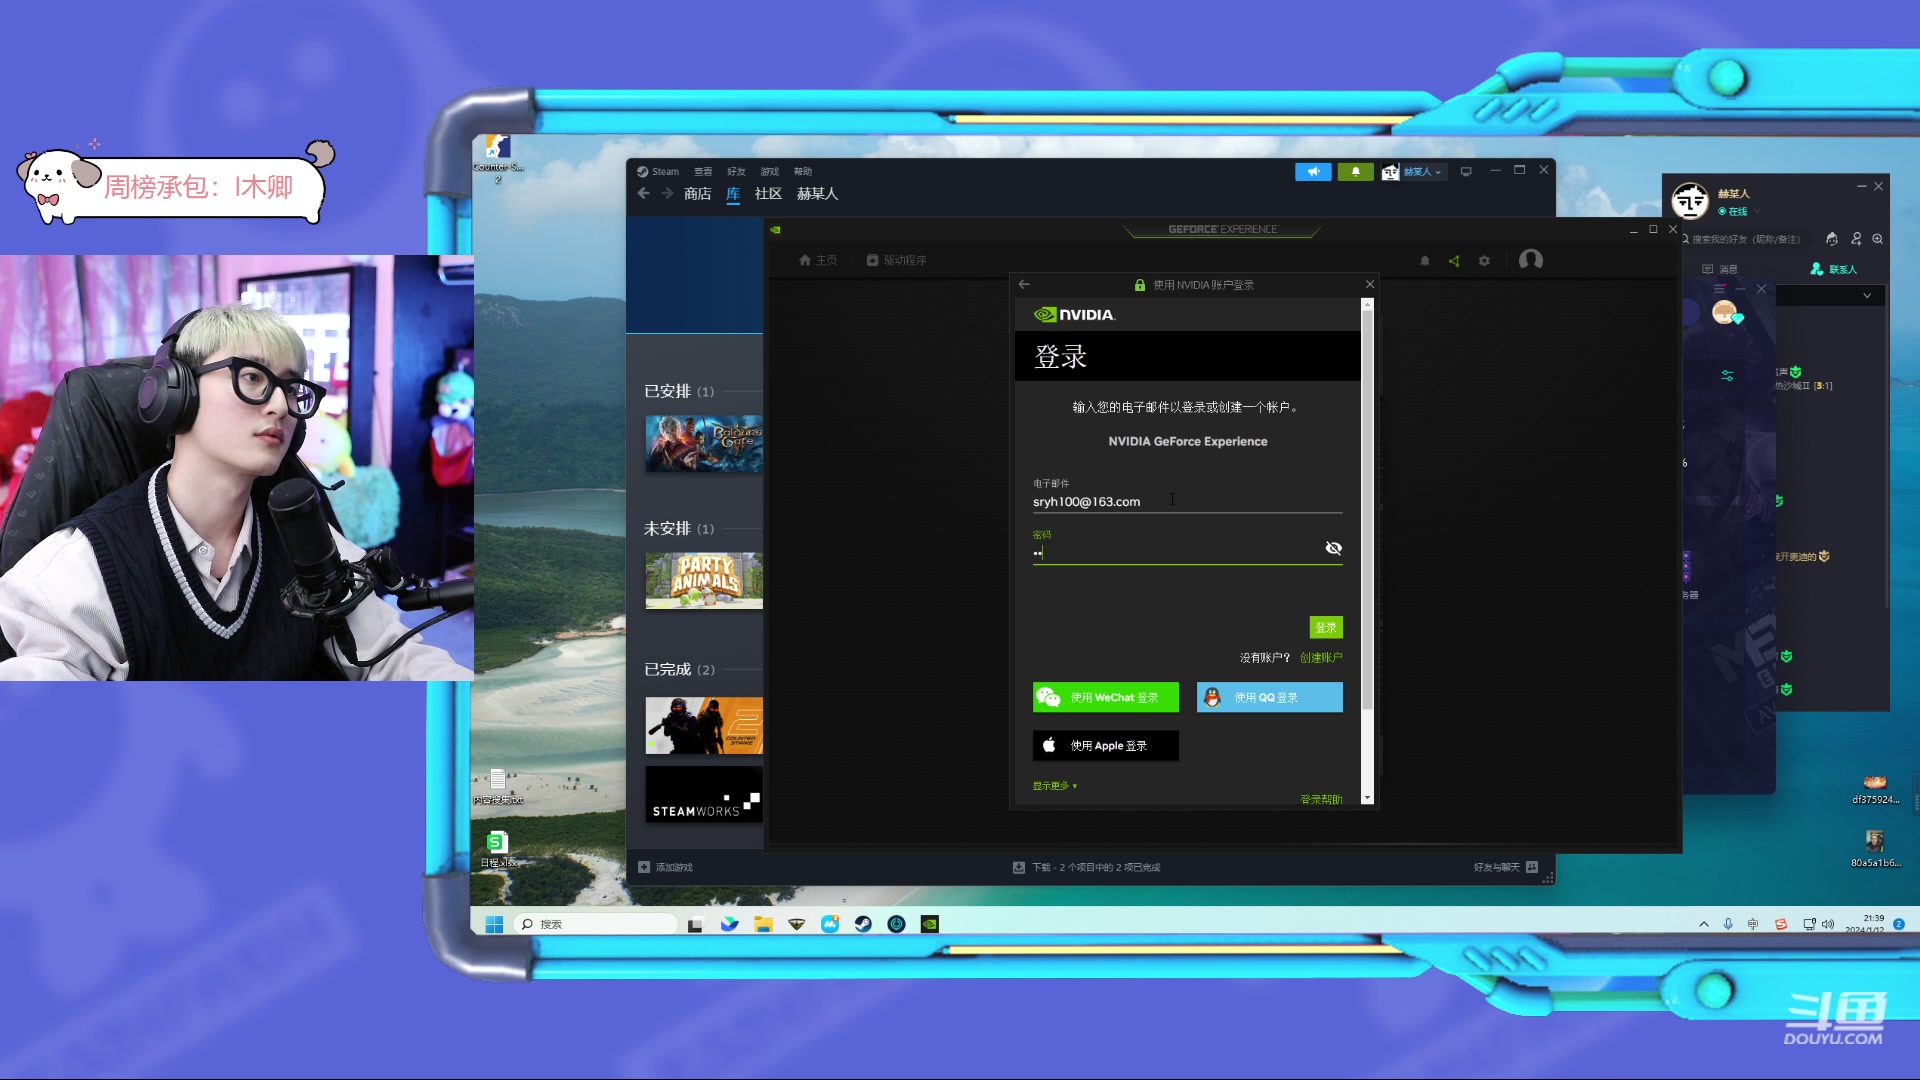
Task: Open hamburger menu in dark overlay window
Action: pyautogui.click(x=1719, y=289)
